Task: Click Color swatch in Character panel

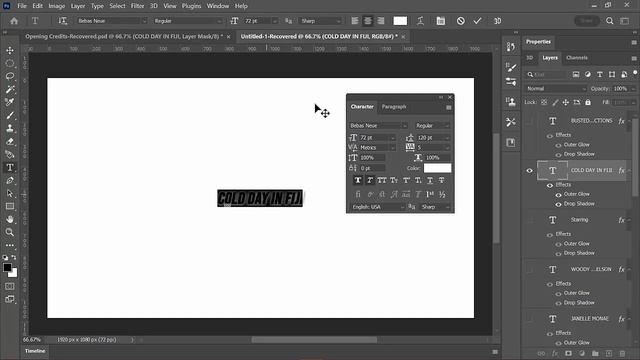Action: coord(438,168)
